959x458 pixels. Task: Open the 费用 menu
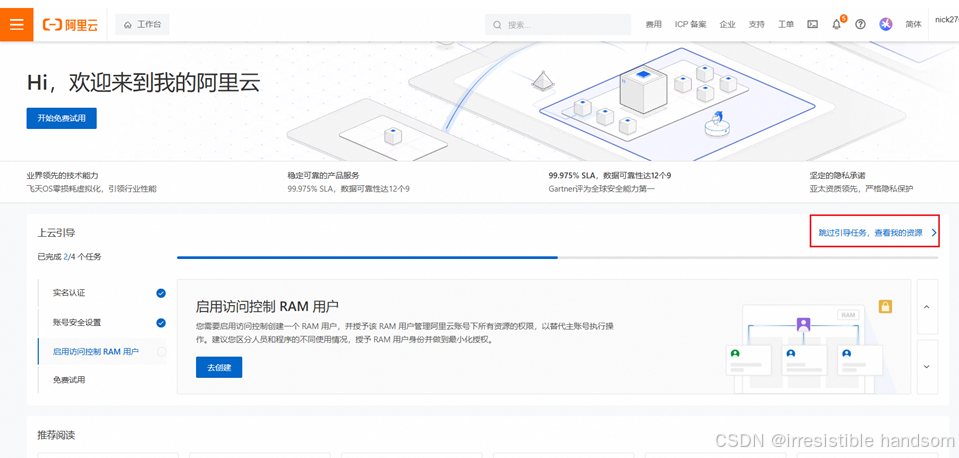(653, 24)
